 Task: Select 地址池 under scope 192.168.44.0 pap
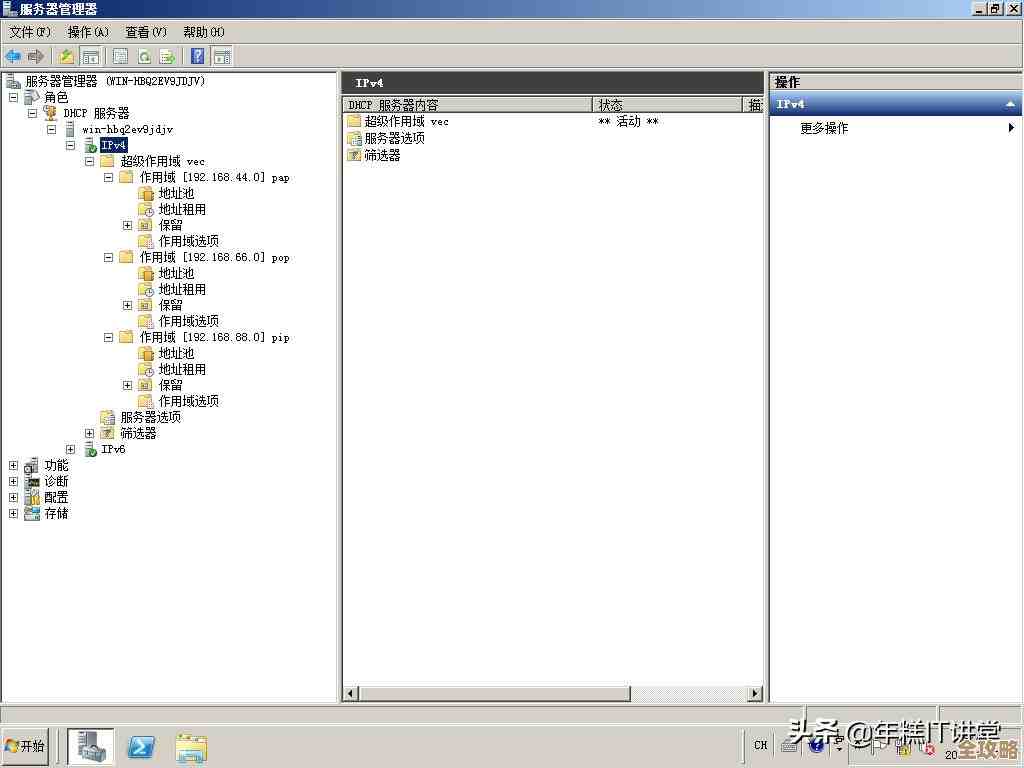176,193
